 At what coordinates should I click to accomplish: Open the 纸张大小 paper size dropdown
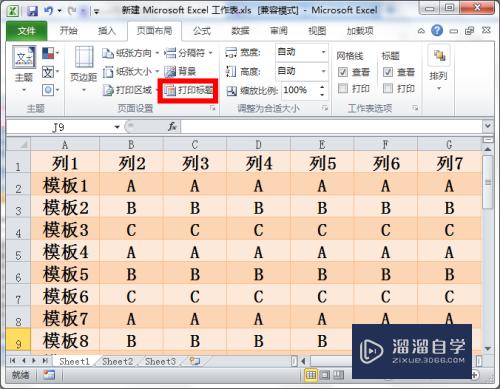click(130, 71)
